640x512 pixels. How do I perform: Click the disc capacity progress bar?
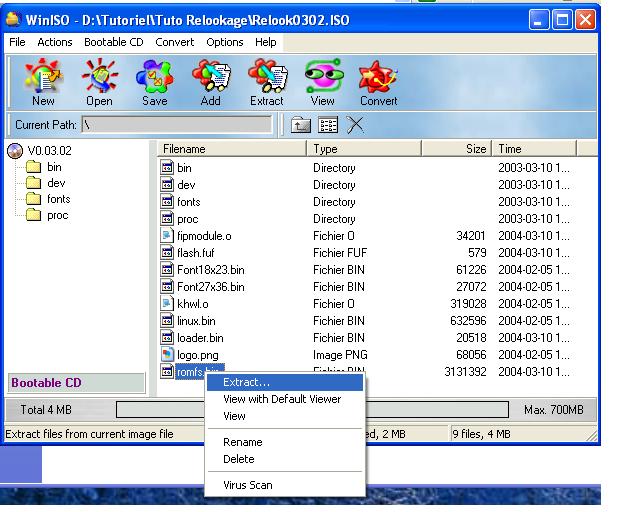click(x=312, y=410)
